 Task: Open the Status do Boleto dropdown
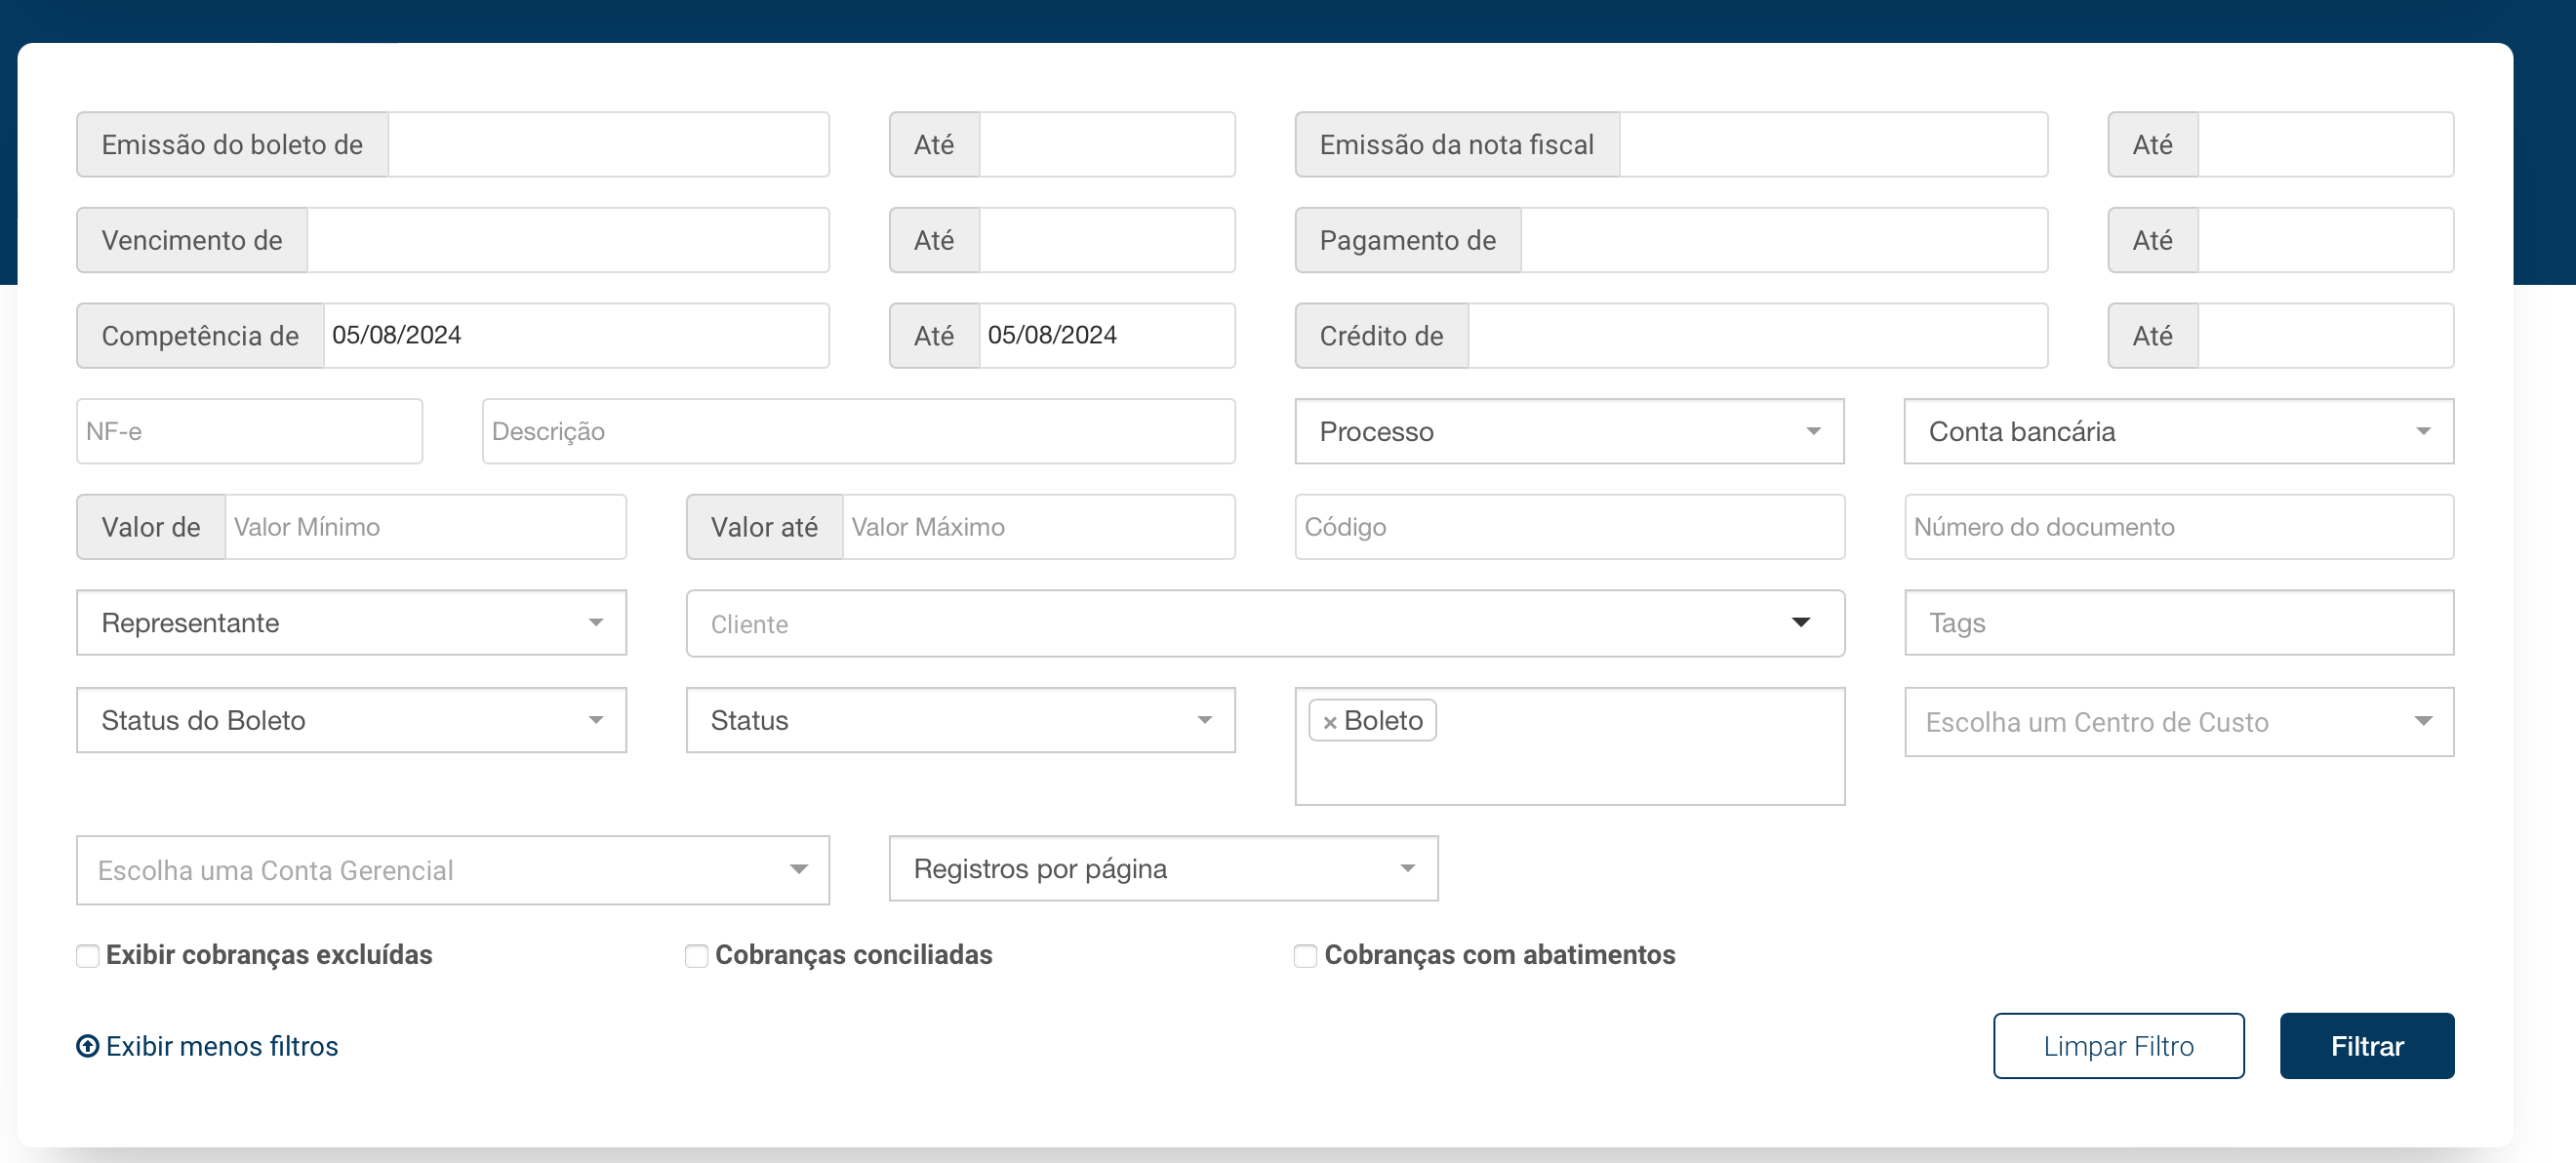(x=351, y=719)
